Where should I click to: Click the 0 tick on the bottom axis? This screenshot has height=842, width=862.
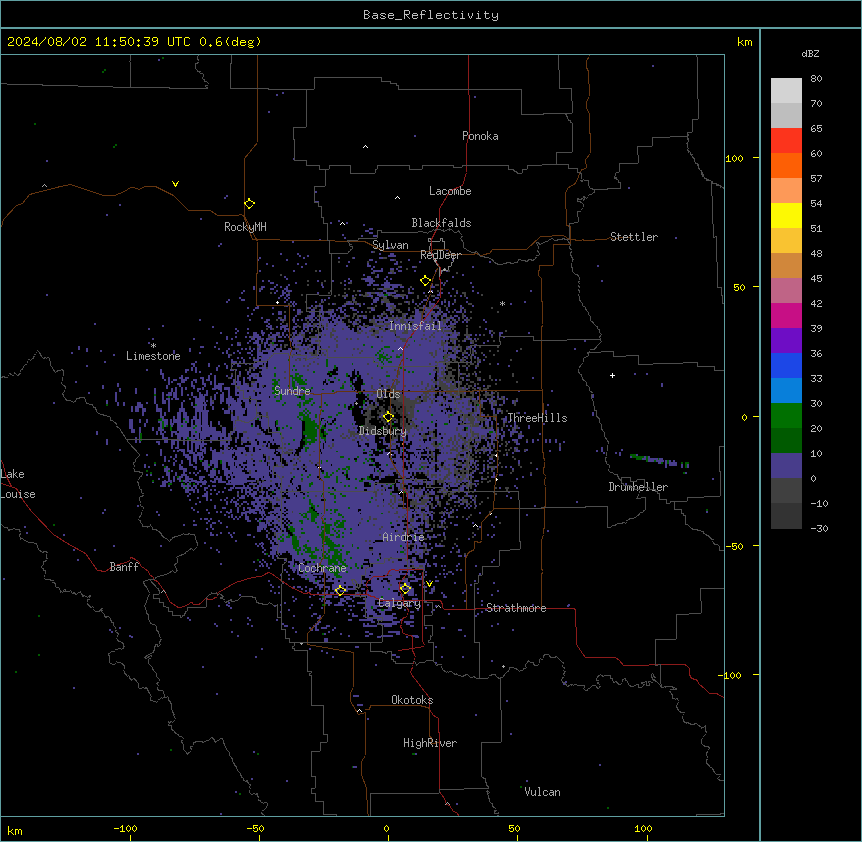pos(386,829)
